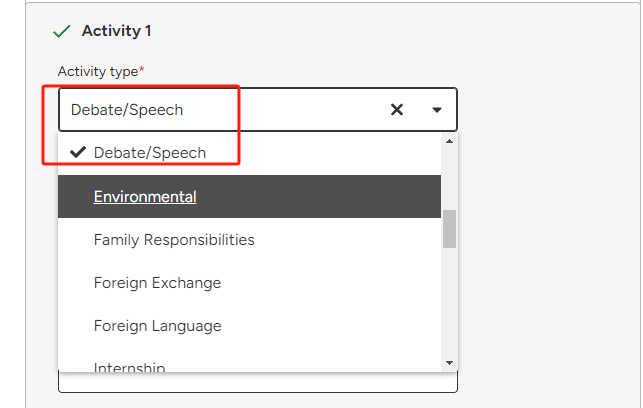The height and width of the screenshot is (408, 643).
Task: Clear the Debate/Speech selection with the X icon
Action: click(397, 110)
